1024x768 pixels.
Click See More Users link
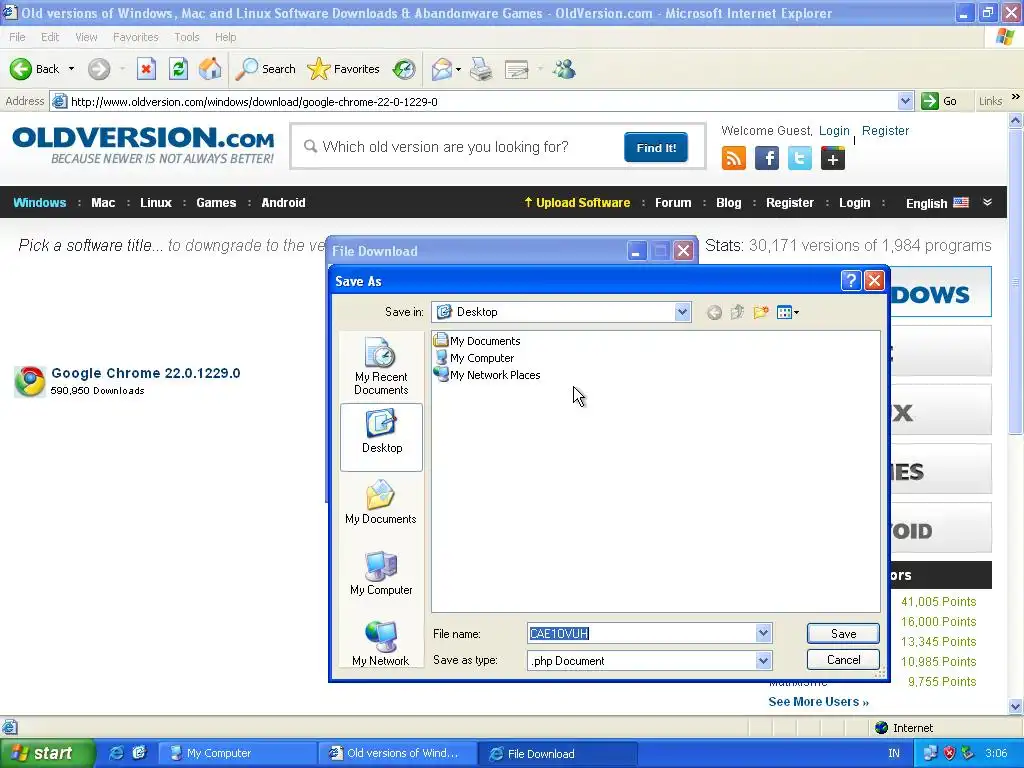818,701
